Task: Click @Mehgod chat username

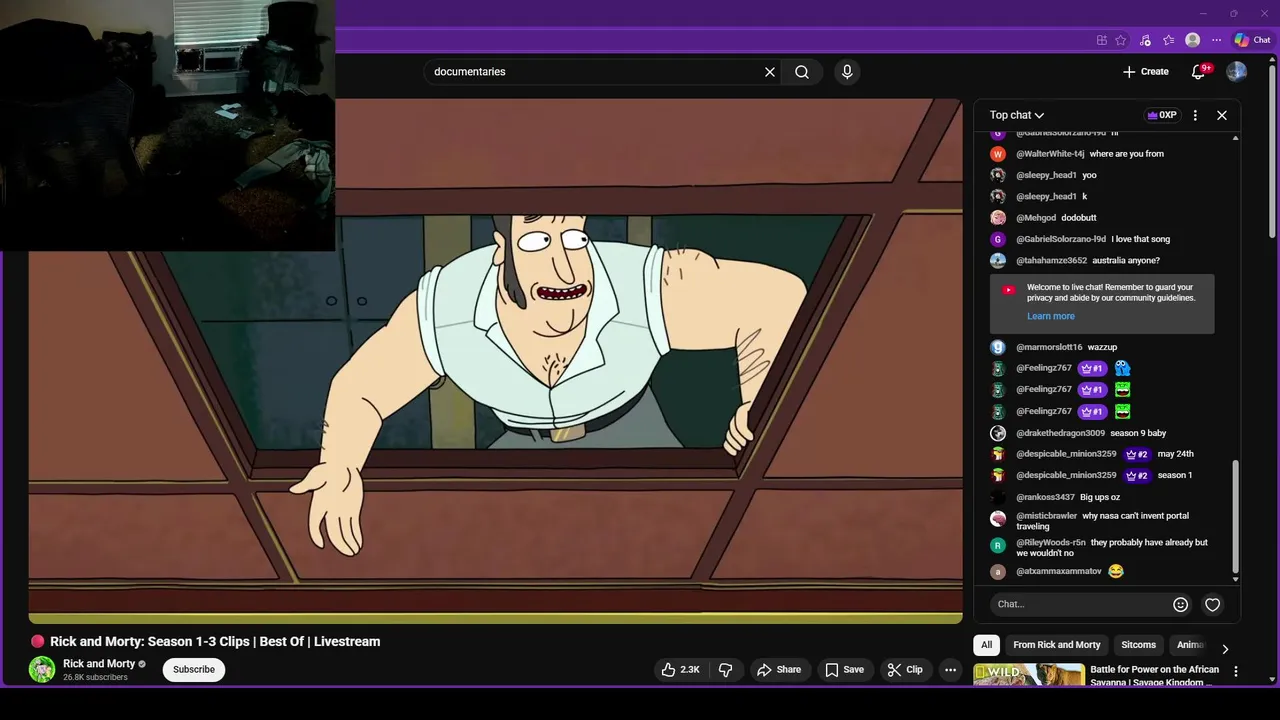Action: (x=1036, y=218)
